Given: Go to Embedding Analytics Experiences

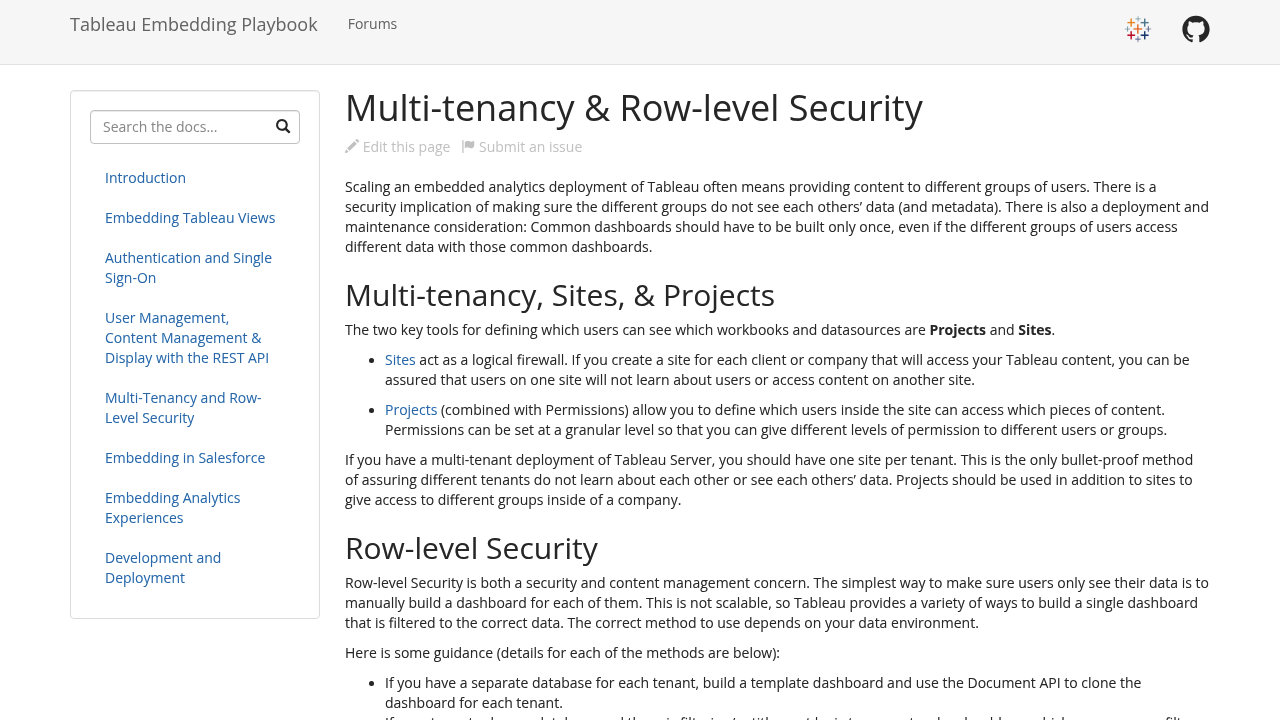Looking at the screenshot, I should tap(173, 508).
